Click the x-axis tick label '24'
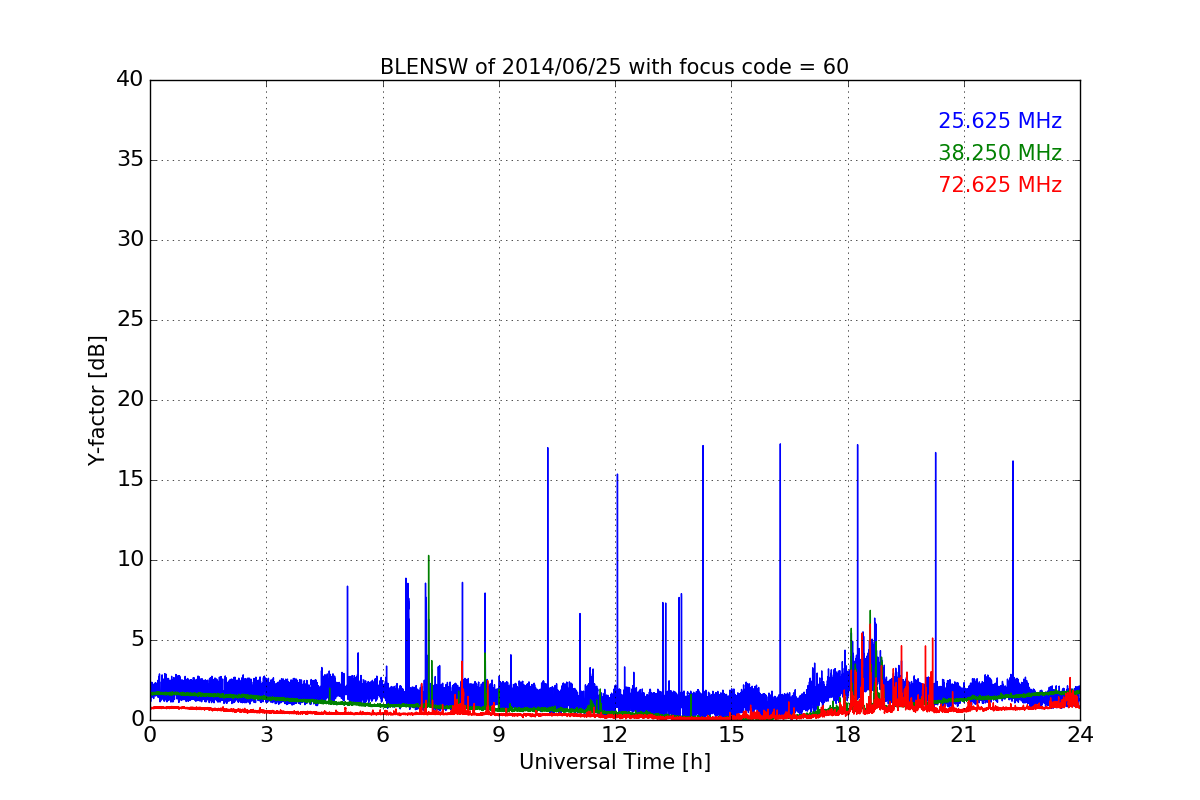Viewport: 1200px width, 800px height. (x=1080, y=735)
